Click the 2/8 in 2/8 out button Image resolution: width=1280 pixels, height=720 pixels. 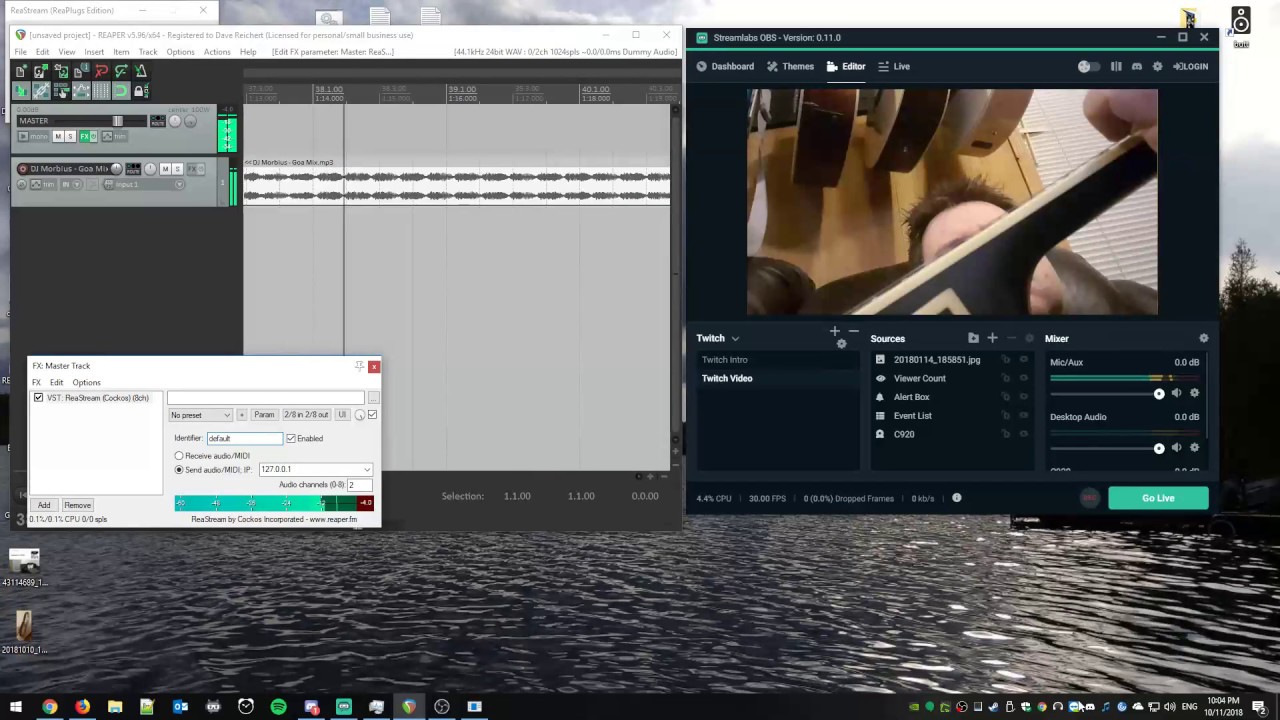(x=306, y=415)
